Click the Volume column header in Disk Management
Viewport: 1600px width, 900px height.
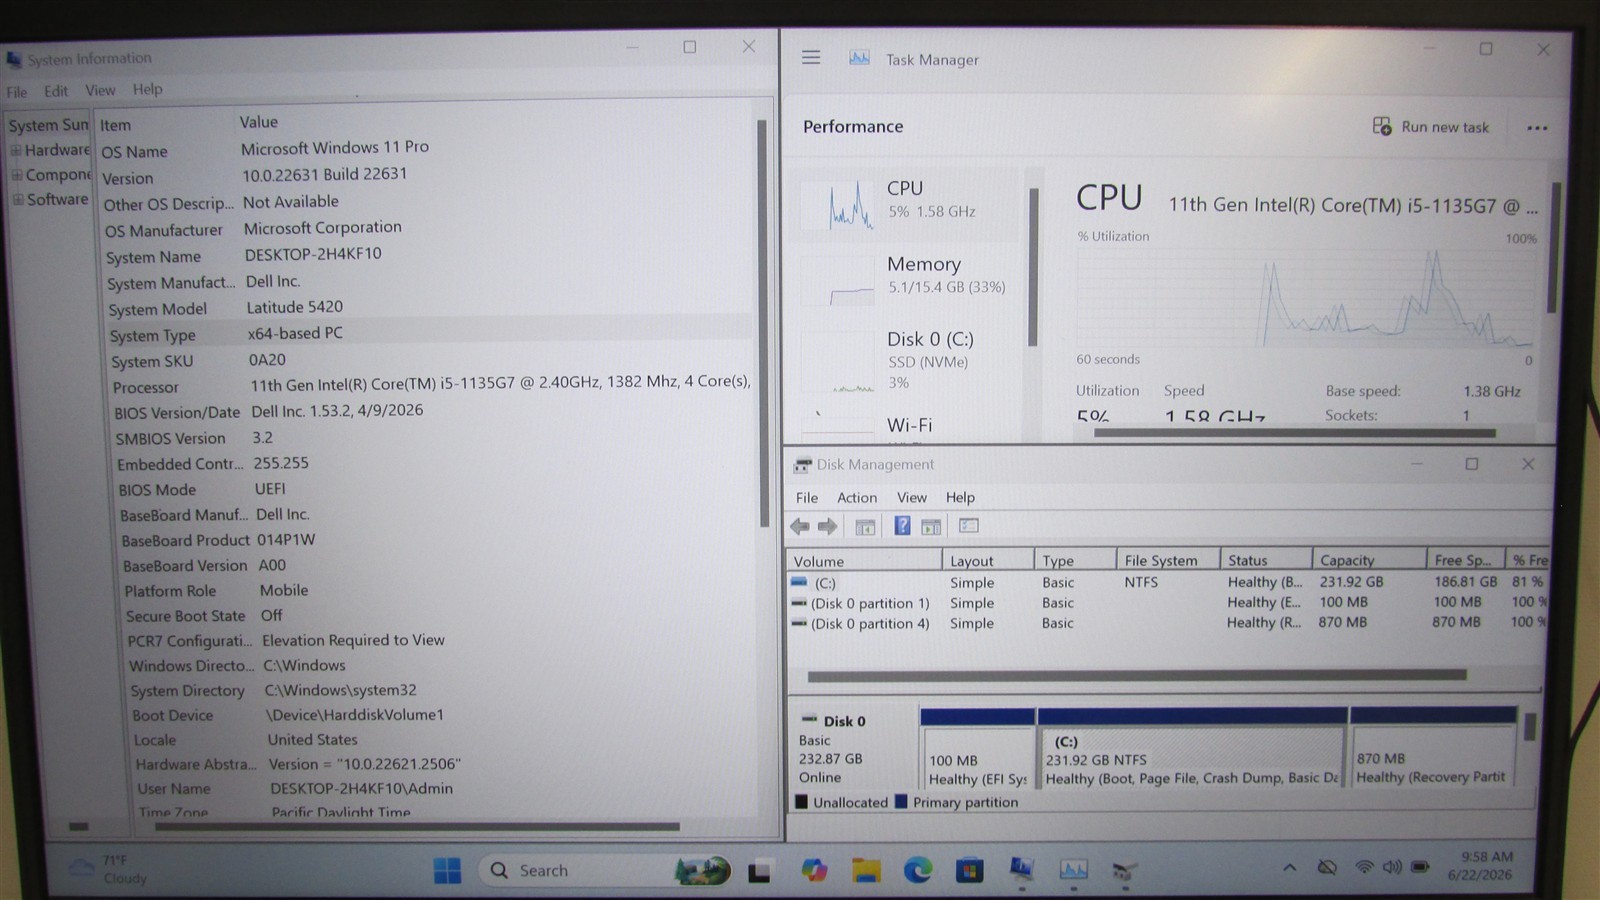[x=865, y=561]
